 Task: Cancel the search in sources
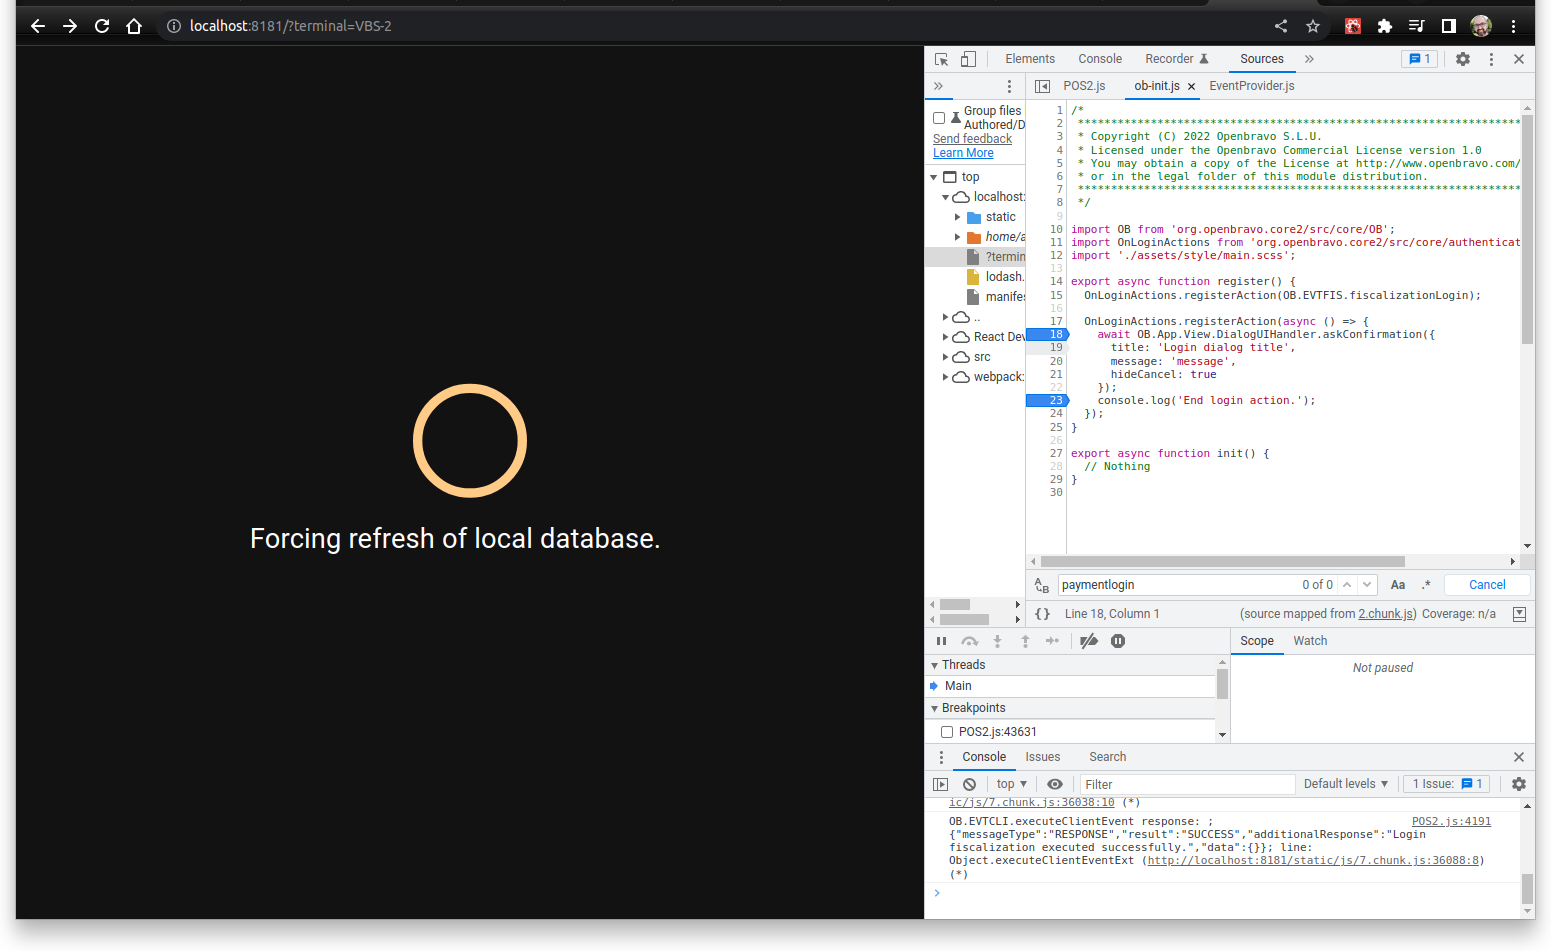pos(1486,585)
